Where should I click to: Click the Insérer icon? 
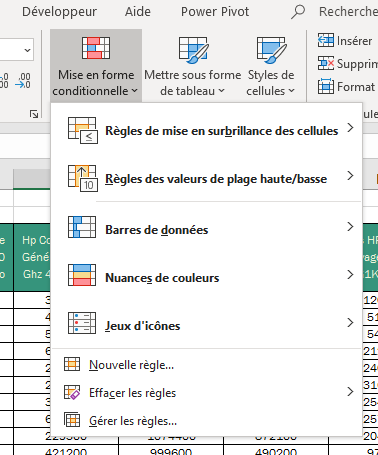click(326, 40)
